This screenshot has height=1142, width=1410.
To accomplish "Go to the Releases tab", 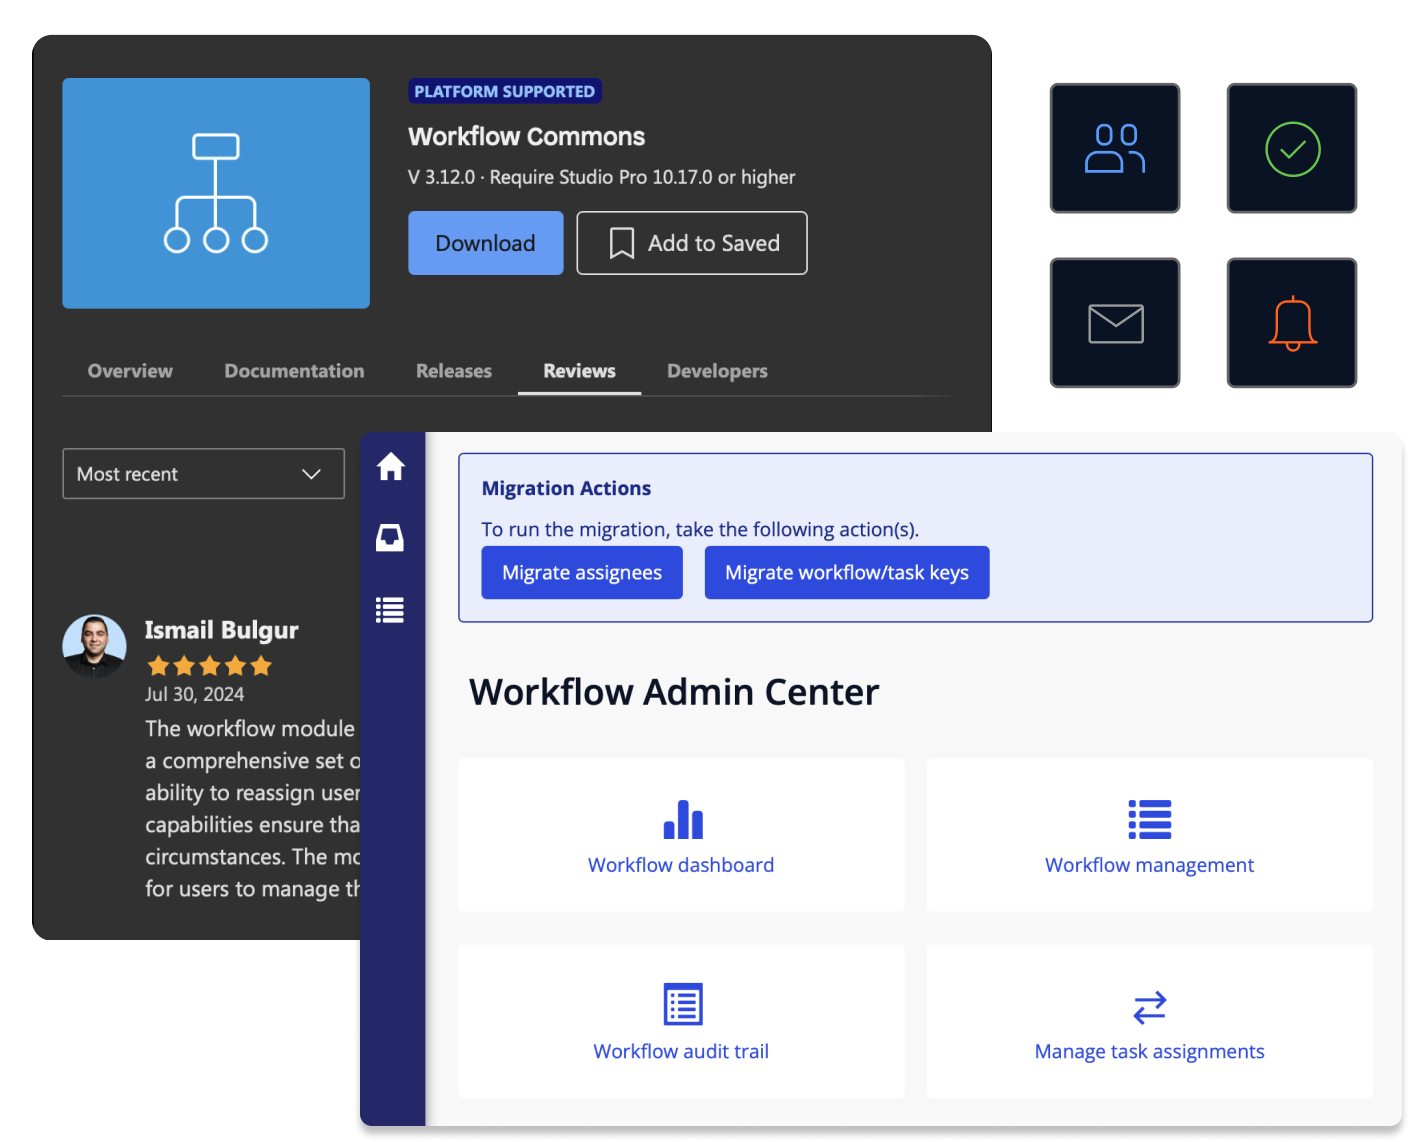I will pyautogui.click(x=454, y=371).
